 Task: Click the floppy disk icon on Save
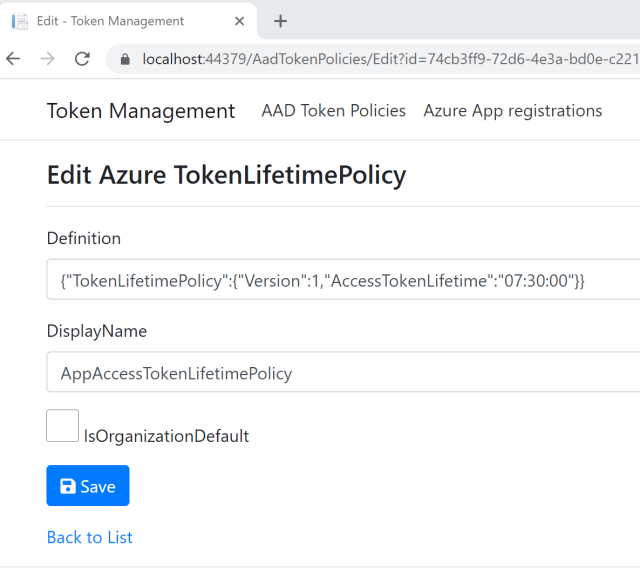pyautogui.click(x=68, y=486)
